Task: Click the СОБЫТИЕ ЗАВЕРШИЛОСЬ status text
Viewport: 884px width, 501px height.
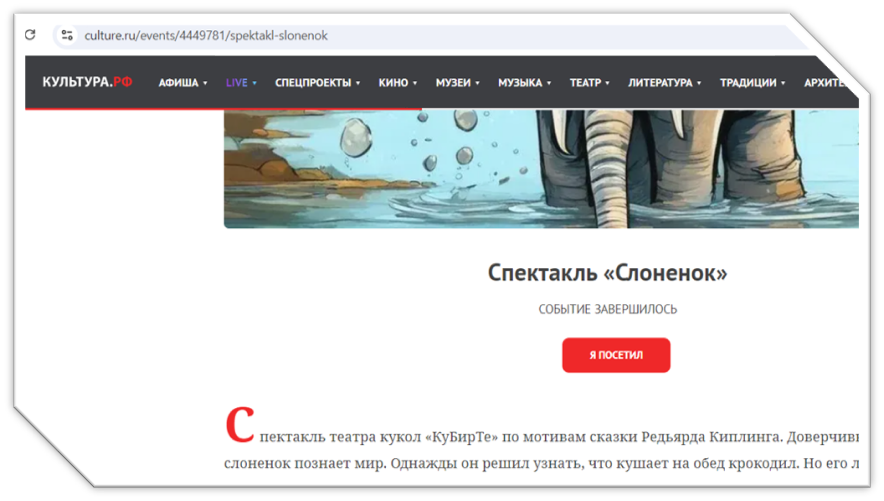Action: [607, 309]
